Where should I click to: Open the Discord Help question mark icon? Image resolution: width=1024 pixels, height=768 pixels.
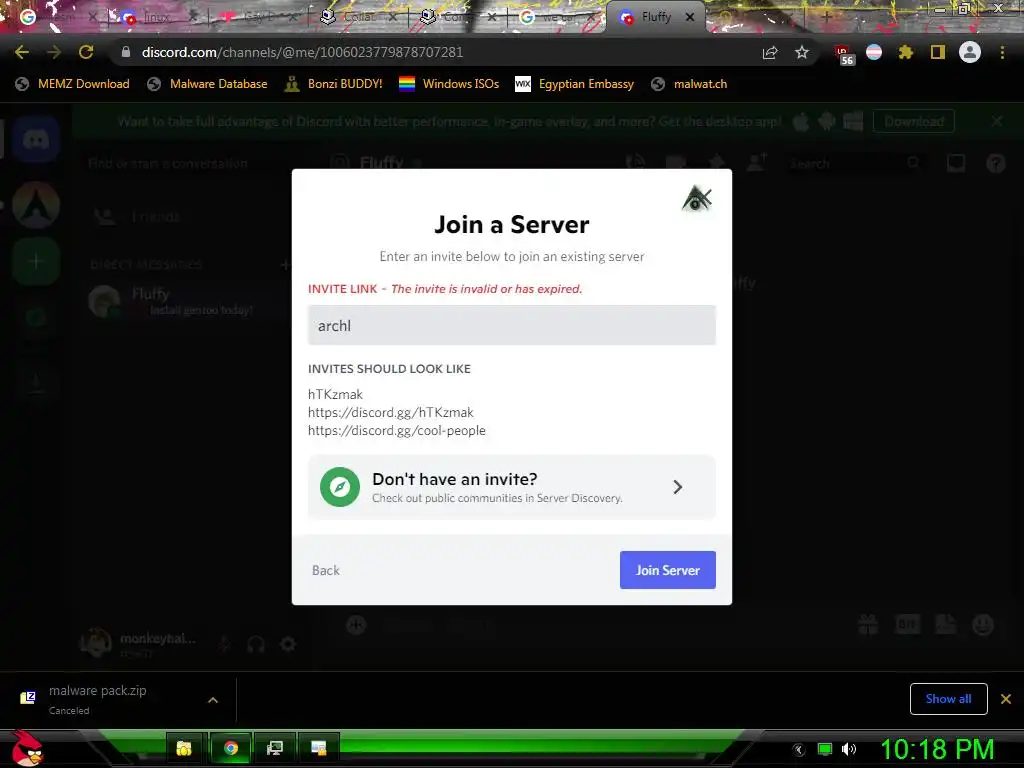point(996,163)
